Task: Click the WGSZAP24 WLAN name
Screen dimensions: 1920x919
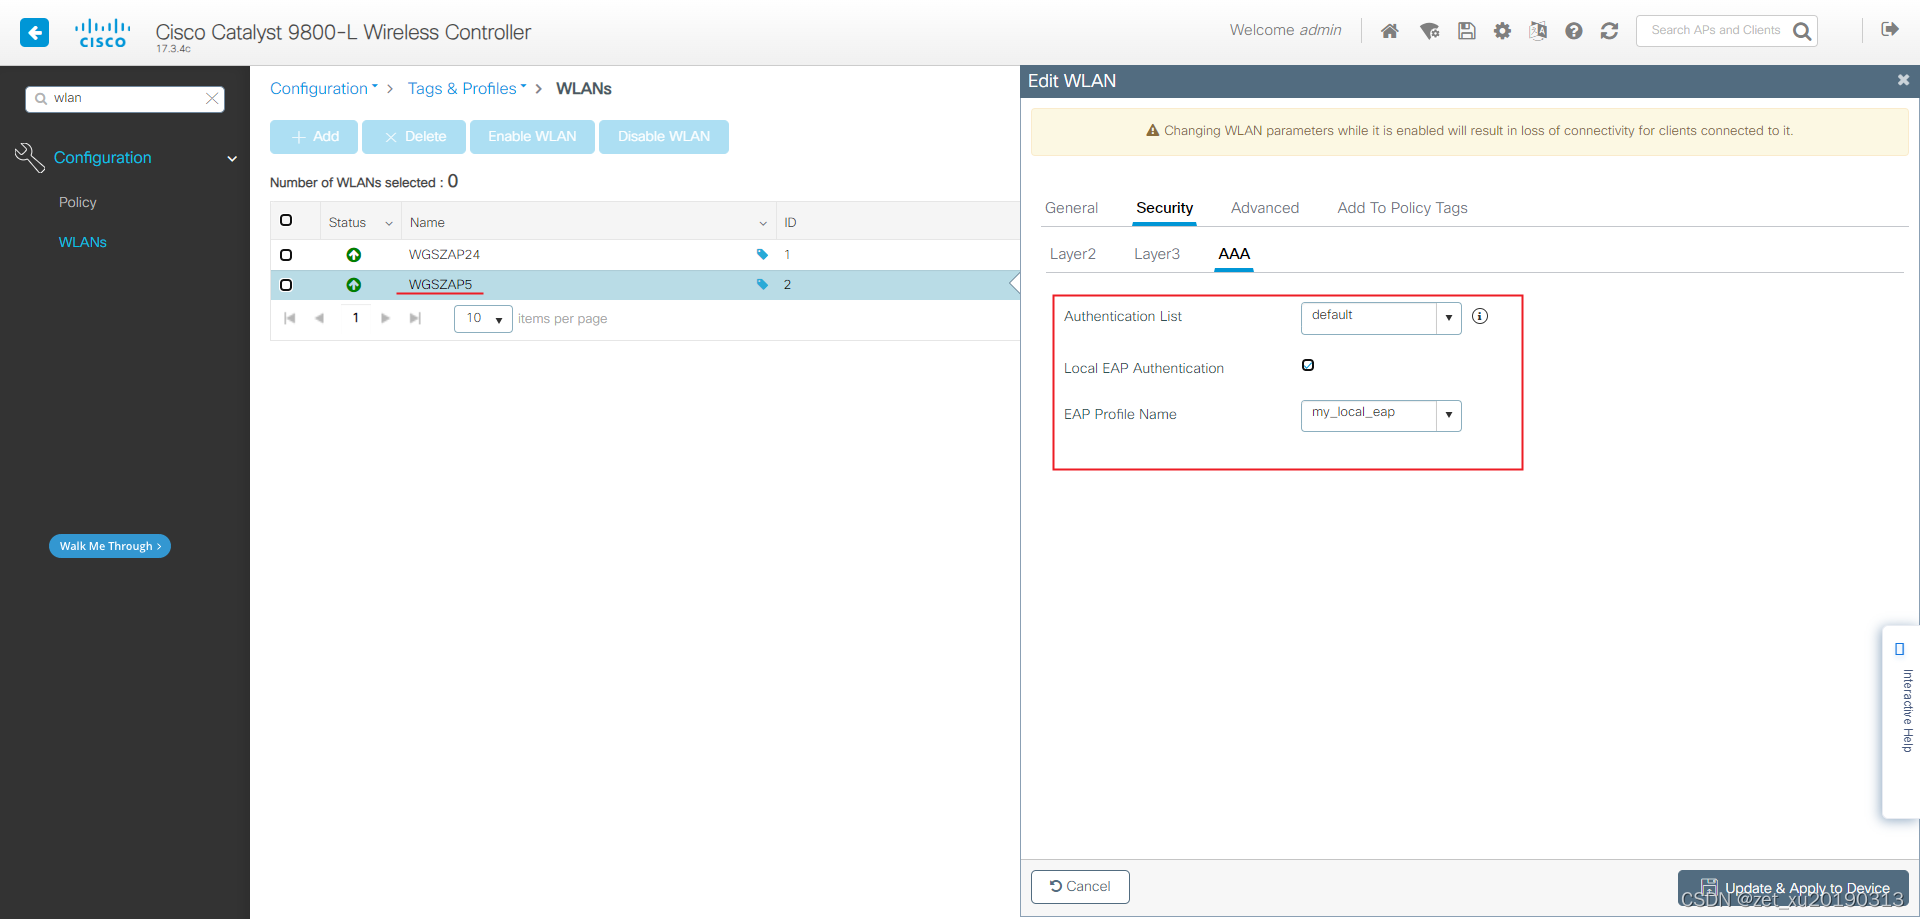Action: point(444,255)
